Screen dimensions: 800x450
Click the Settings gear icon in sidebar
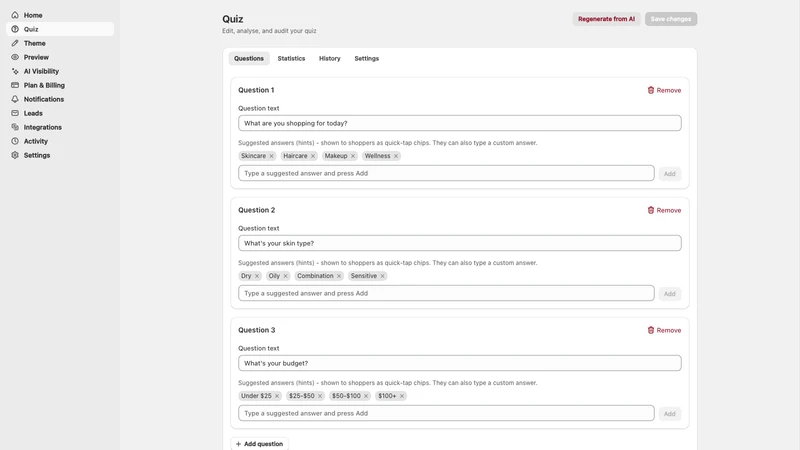click(x=15, y=155)
